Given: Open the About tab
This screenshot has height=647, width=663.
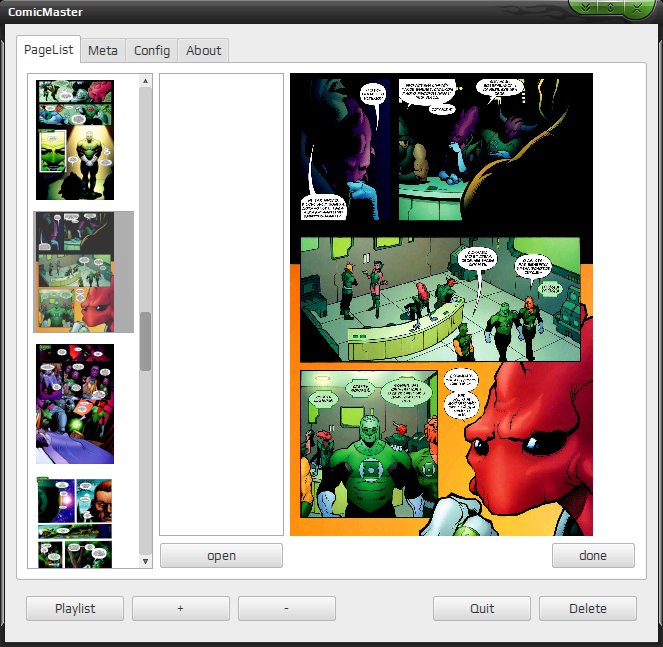Looking at the screenshot, I should [203, 51].
